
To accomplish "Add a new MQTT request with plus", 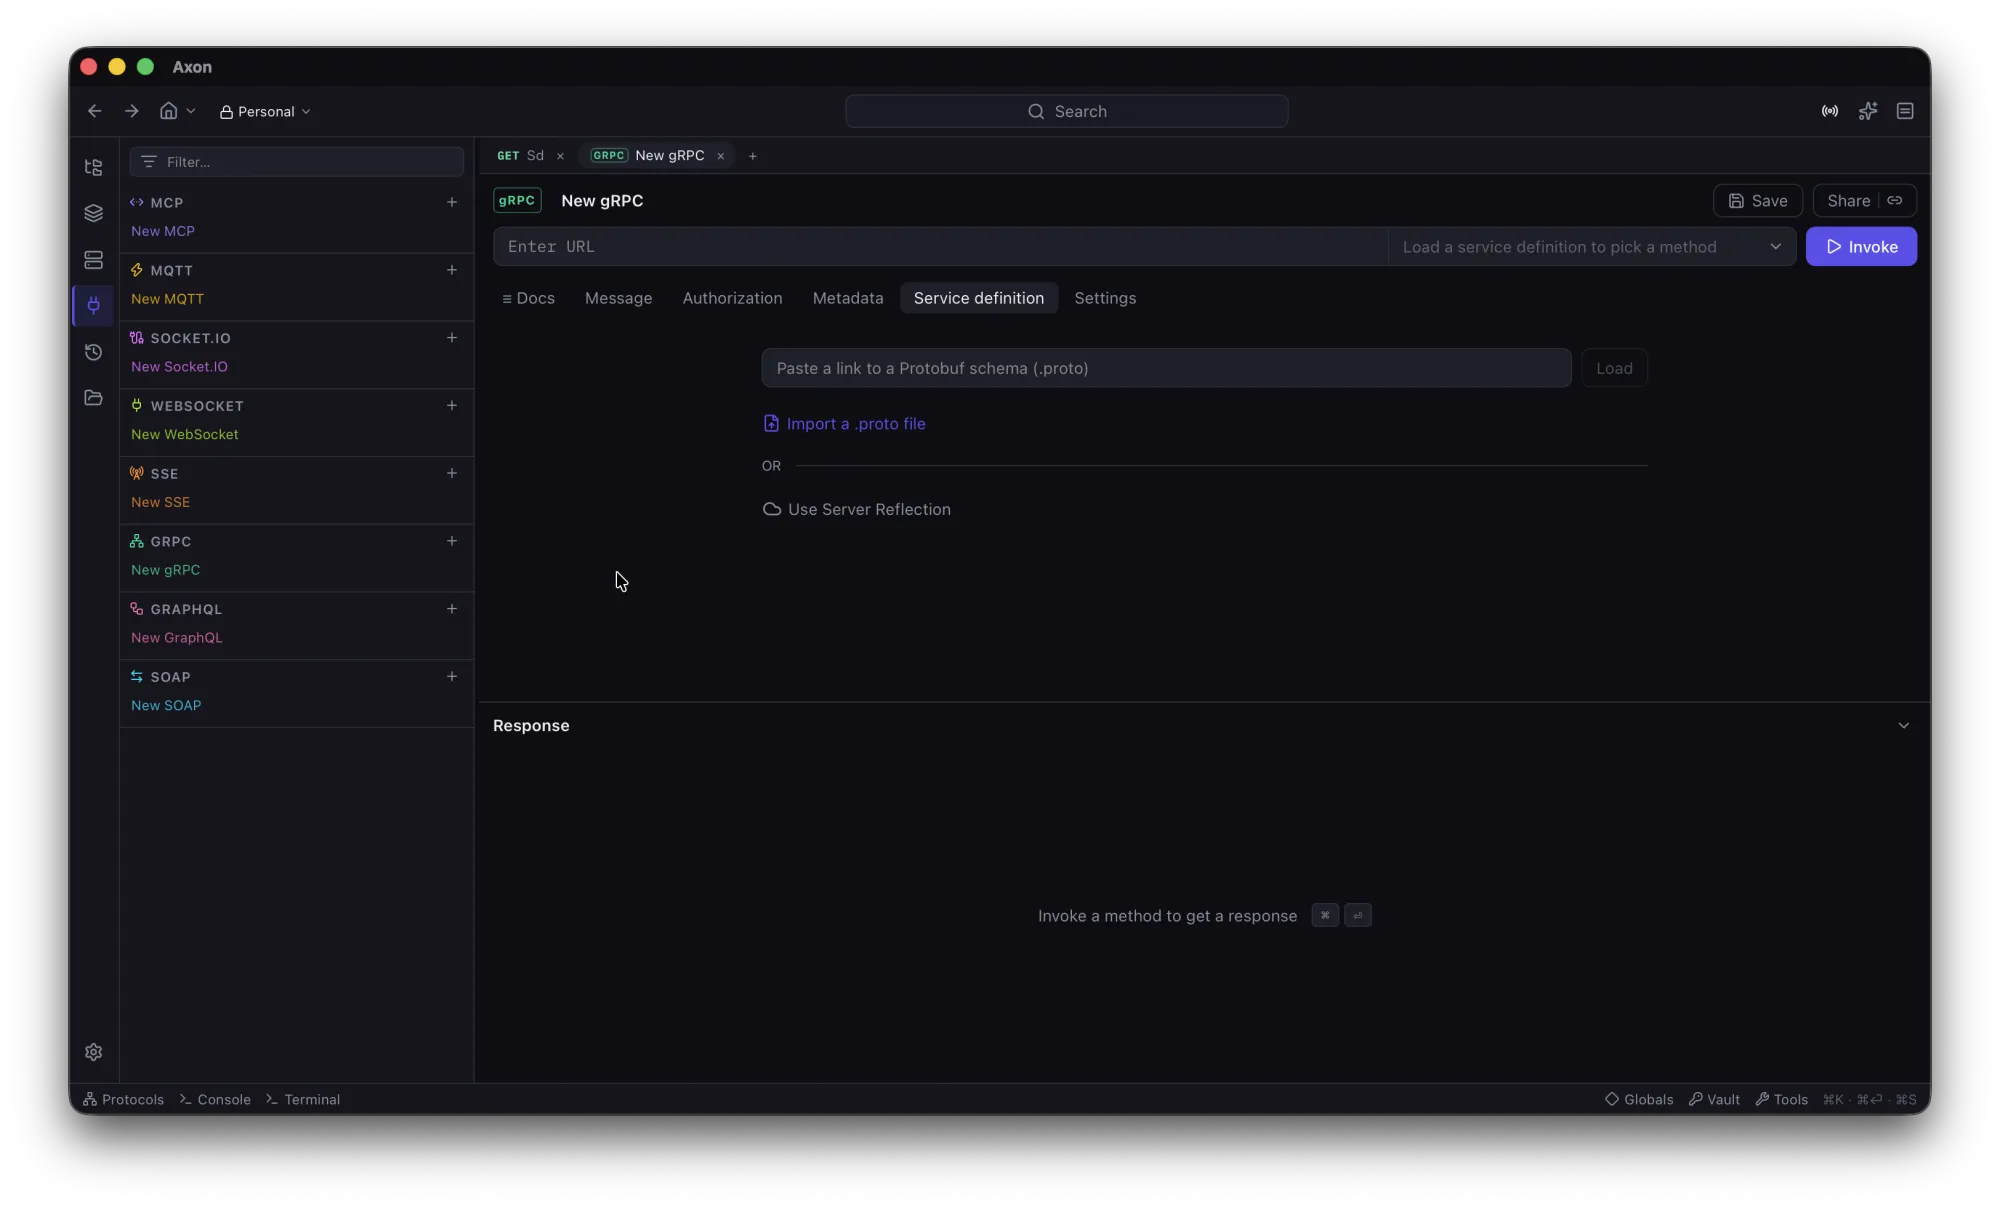I will click(452, 270).
